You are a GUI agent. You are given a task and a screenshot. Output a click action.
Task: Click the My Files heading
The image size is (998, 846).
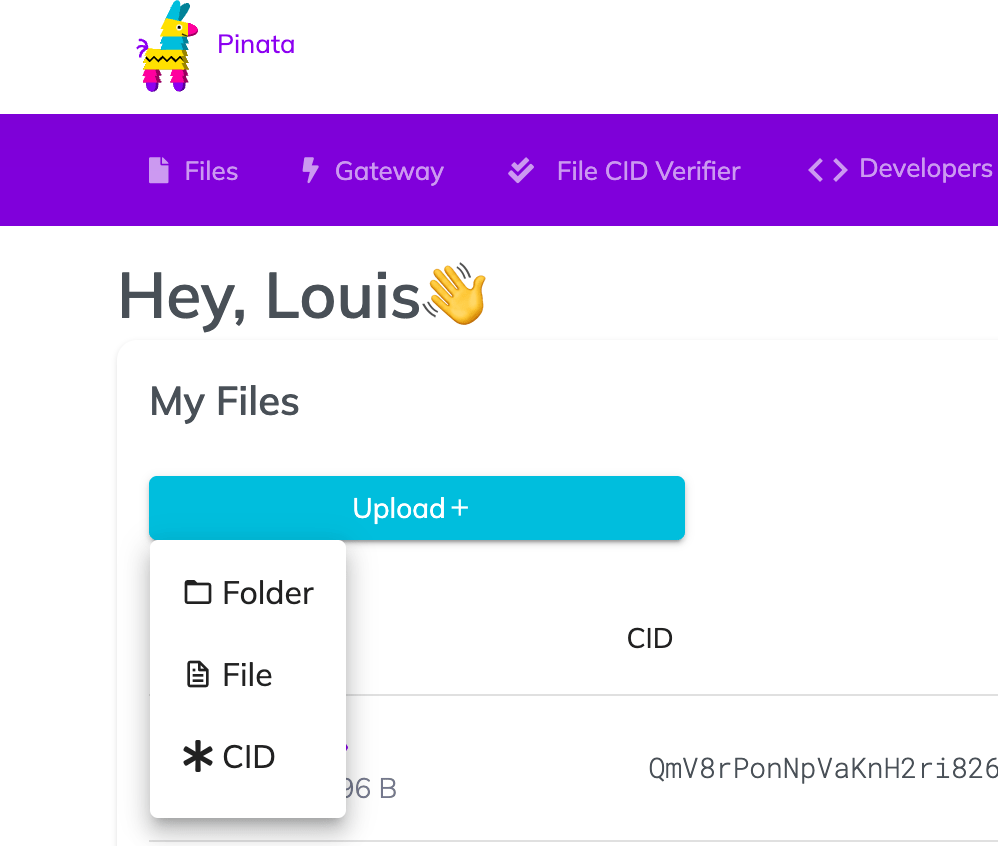pyautogui.click(x=225, y=402)
